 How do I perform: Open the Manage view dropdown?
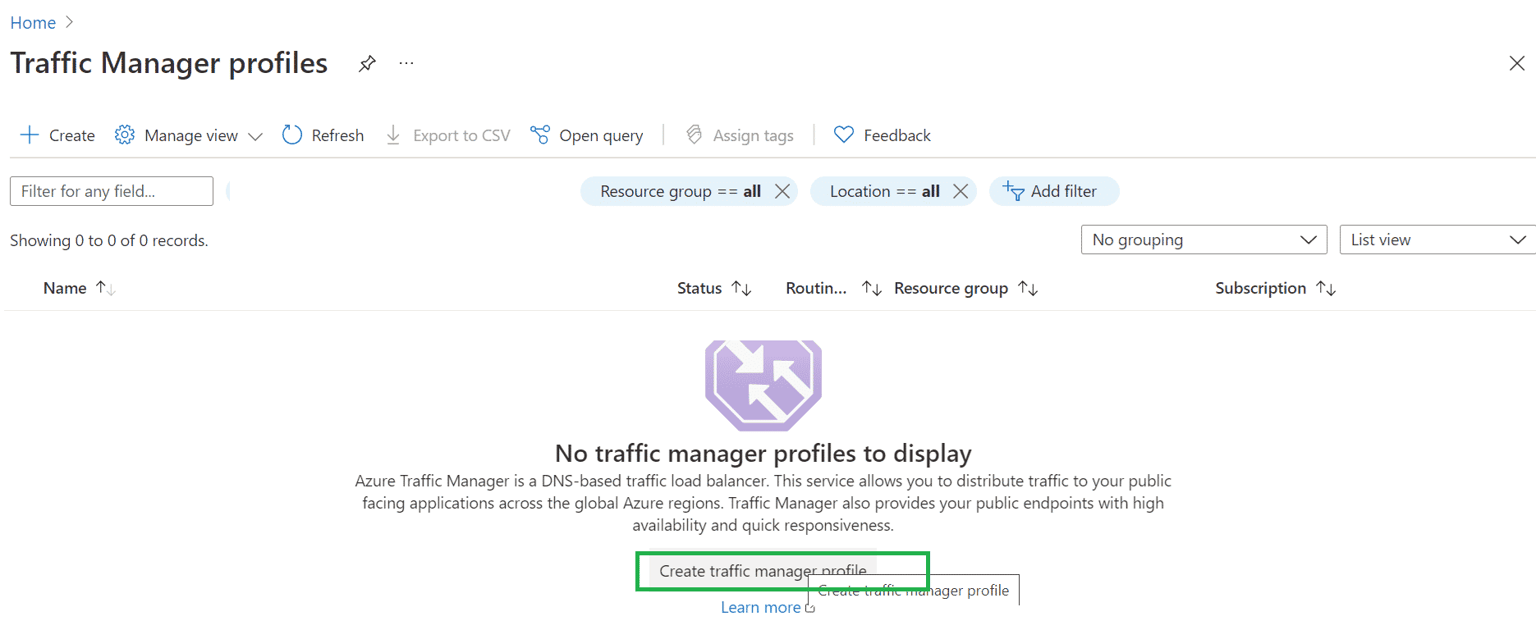(x=188, y=135)
